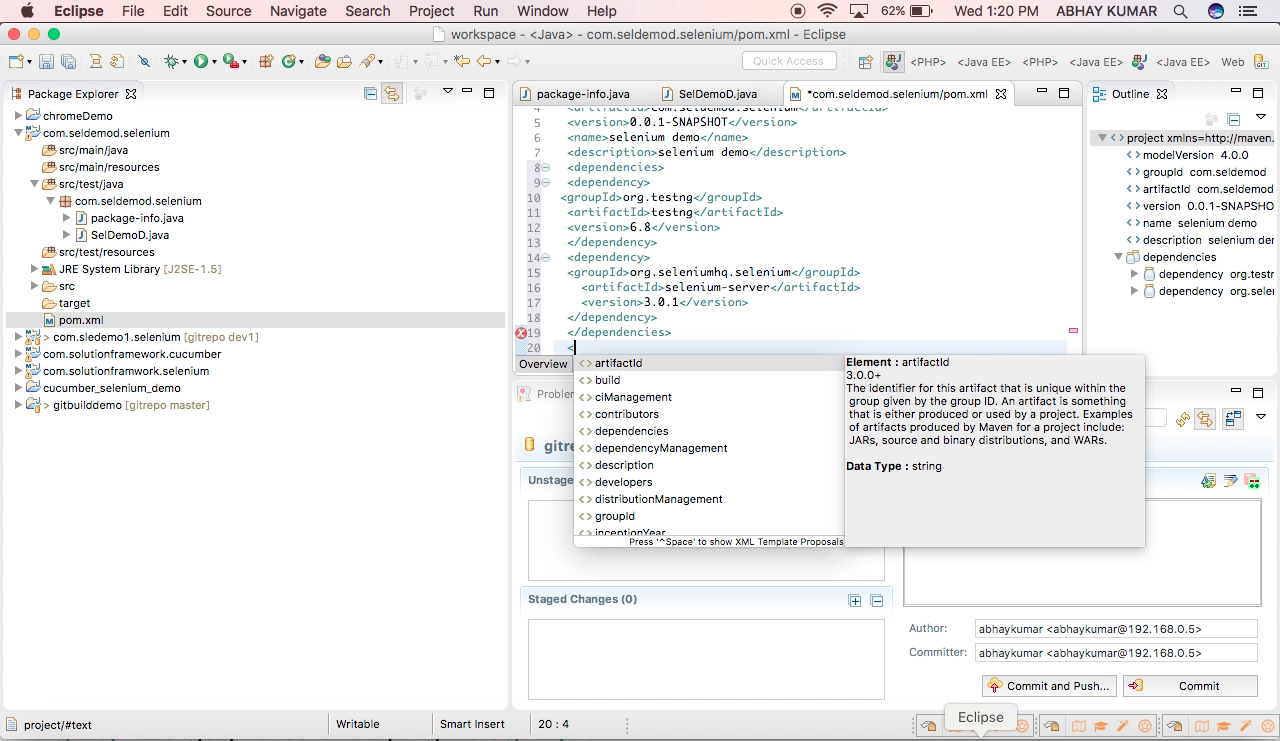Choose 'dependencyManagement' from the autocomplete list

point(708,448)
